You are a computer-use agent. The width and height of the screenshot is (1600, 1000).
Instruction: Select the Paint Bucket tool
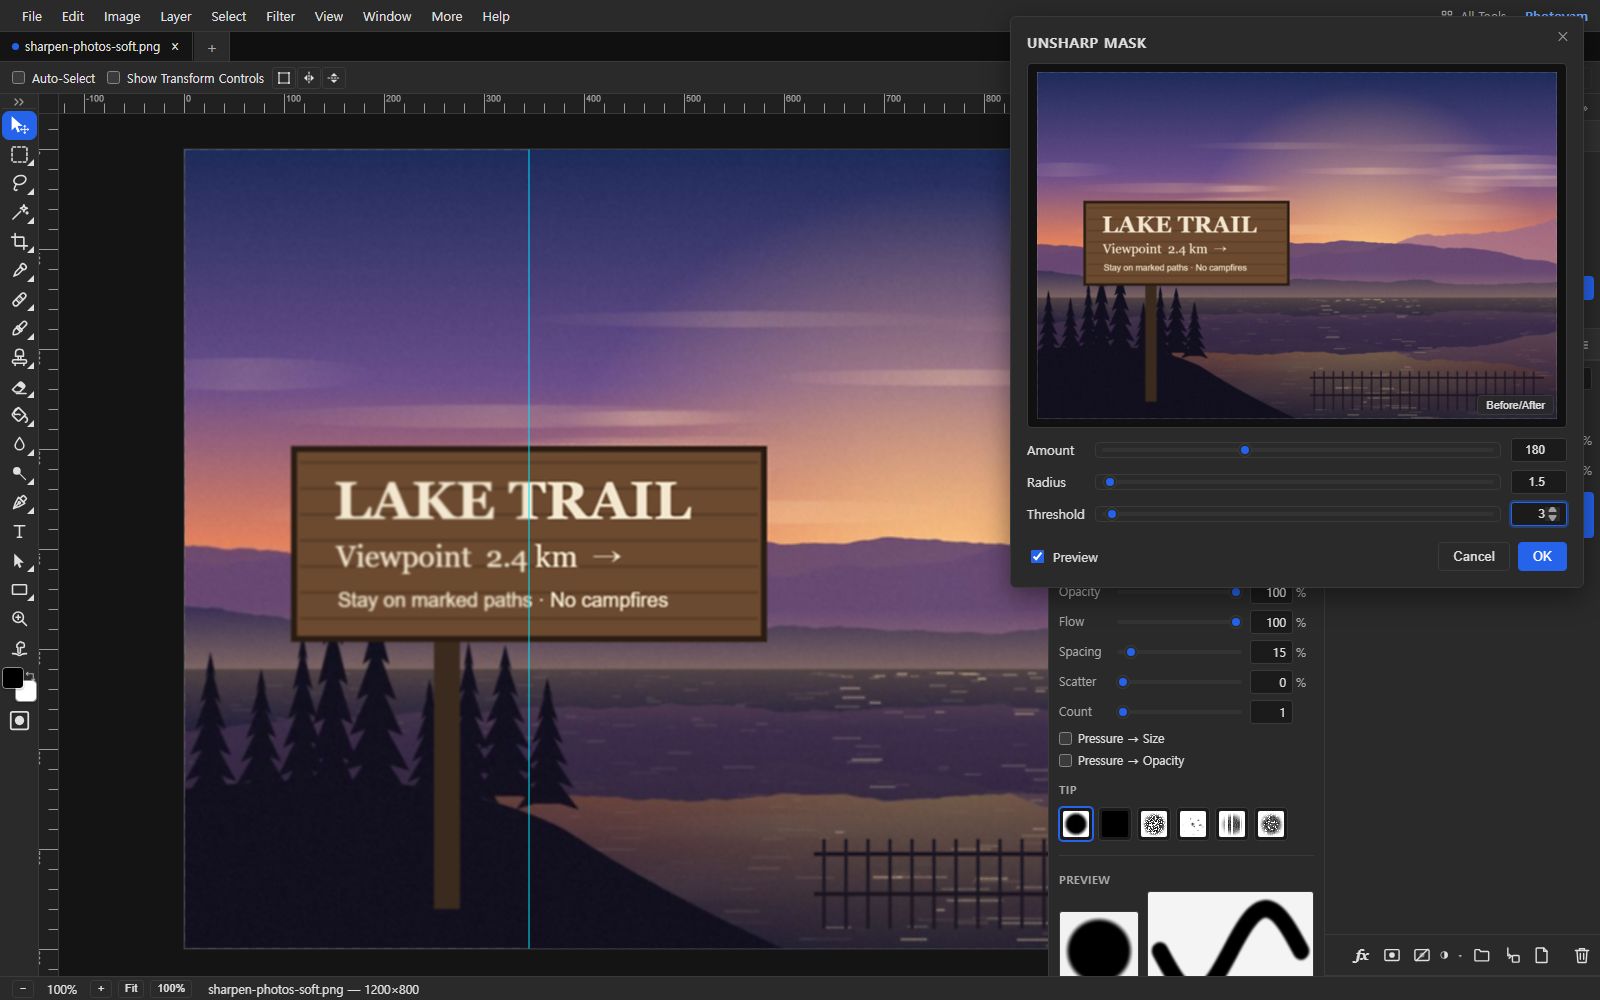point(19,415)
